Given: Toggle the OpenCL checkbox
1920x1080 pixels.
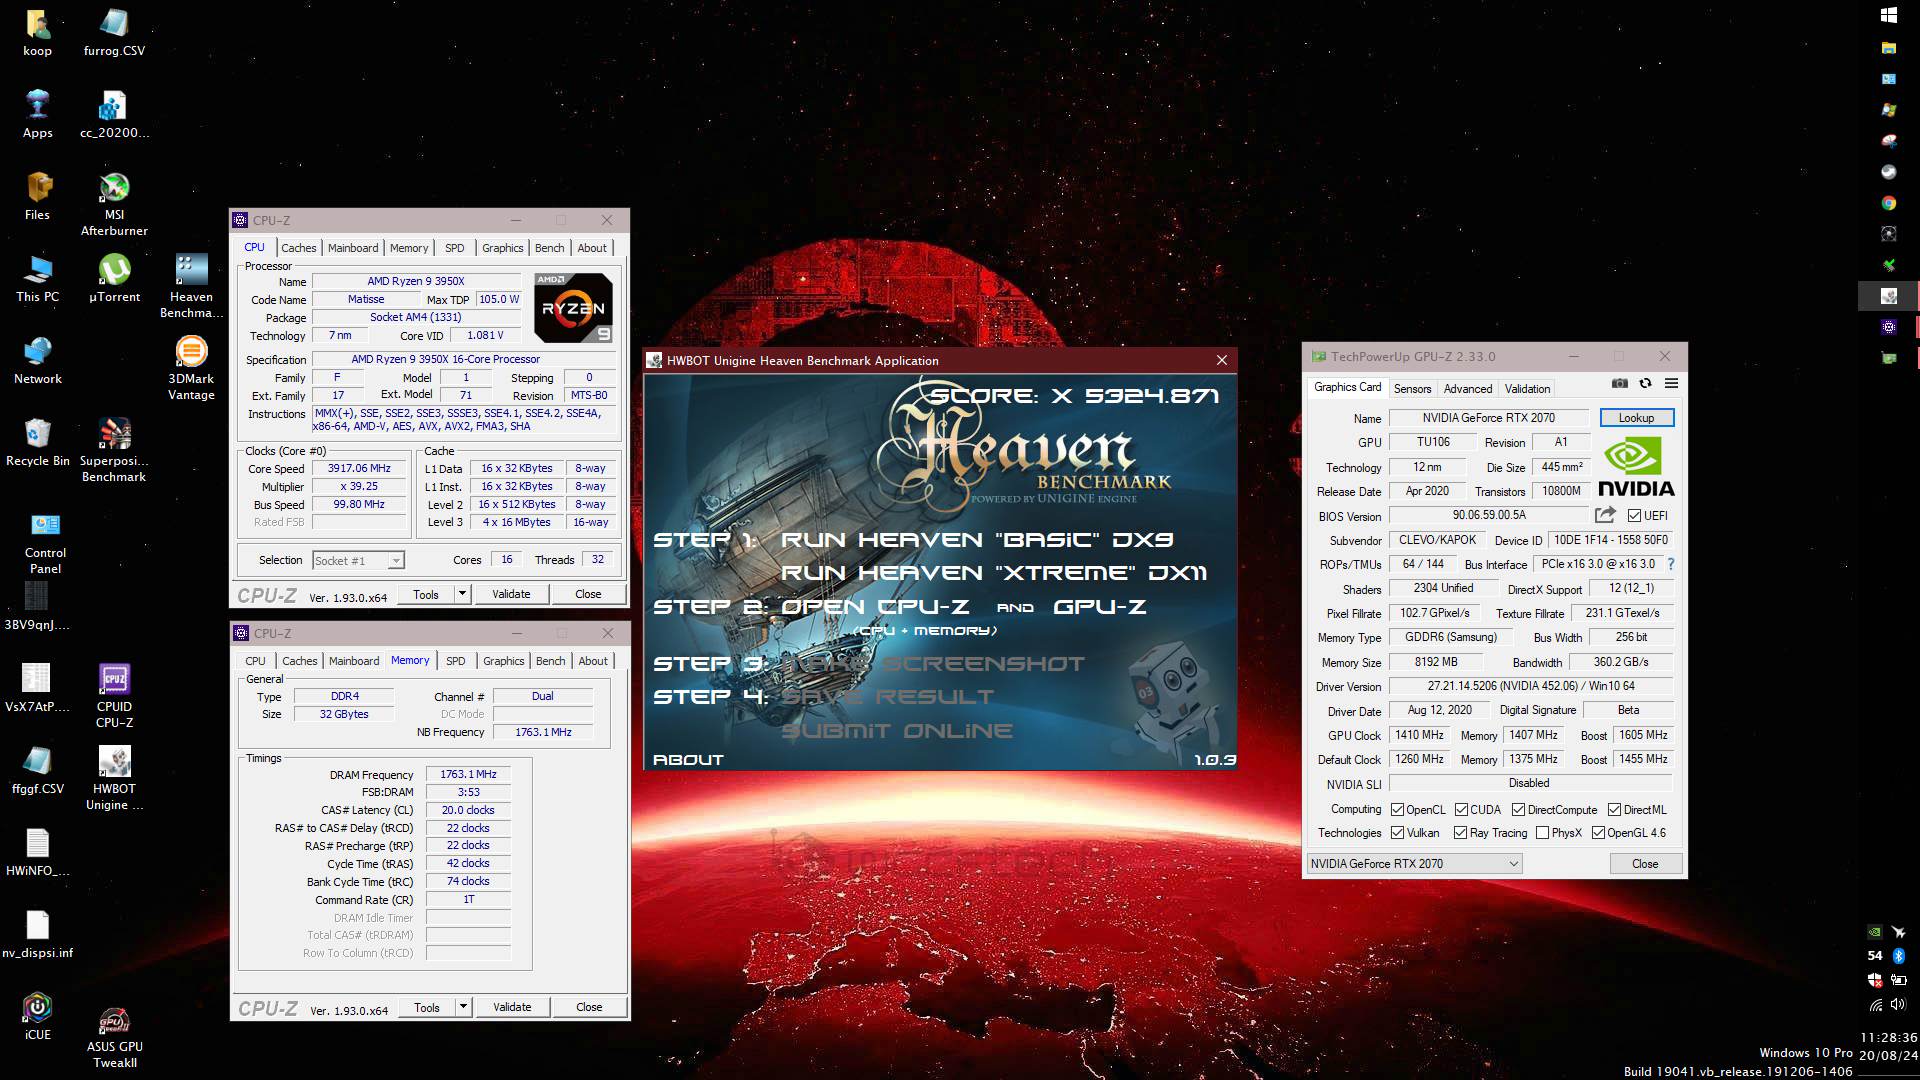Looking at the screenshot, I should 1397,810.
